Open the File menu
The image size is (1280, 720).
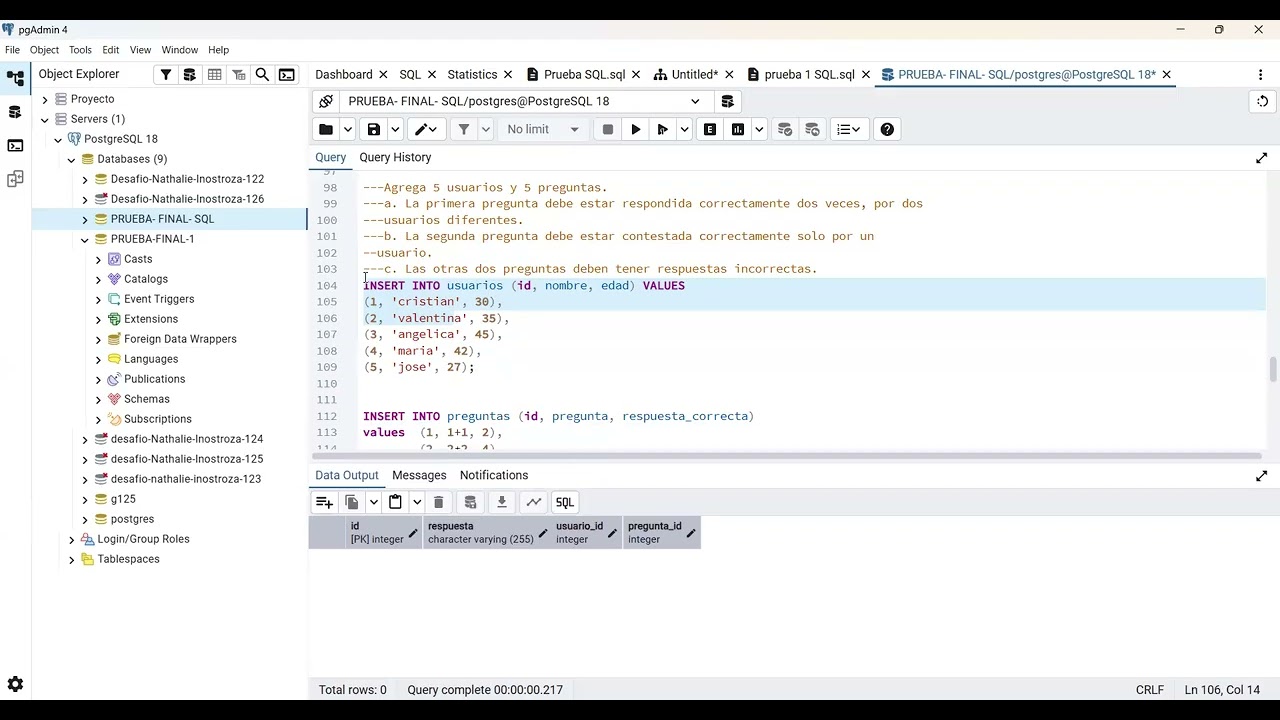(x=12, y=50)
